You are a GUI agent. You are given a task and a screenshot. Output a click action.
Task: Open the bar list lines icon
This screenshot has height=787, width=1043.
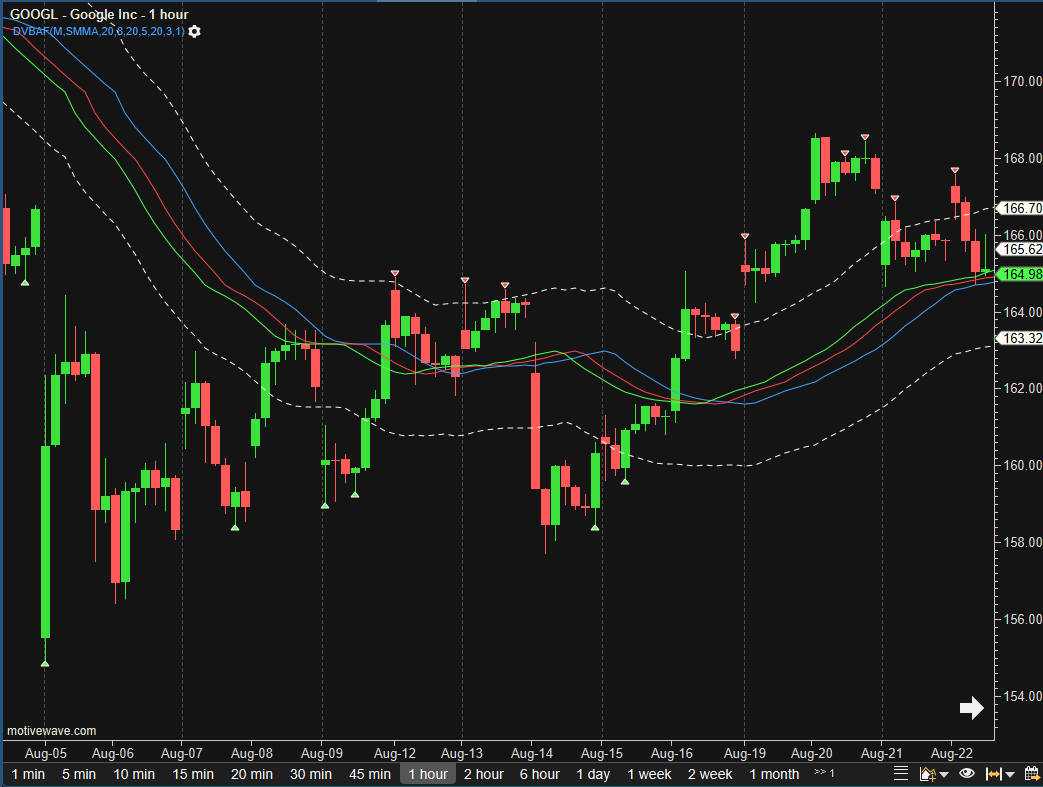point(901,773)
